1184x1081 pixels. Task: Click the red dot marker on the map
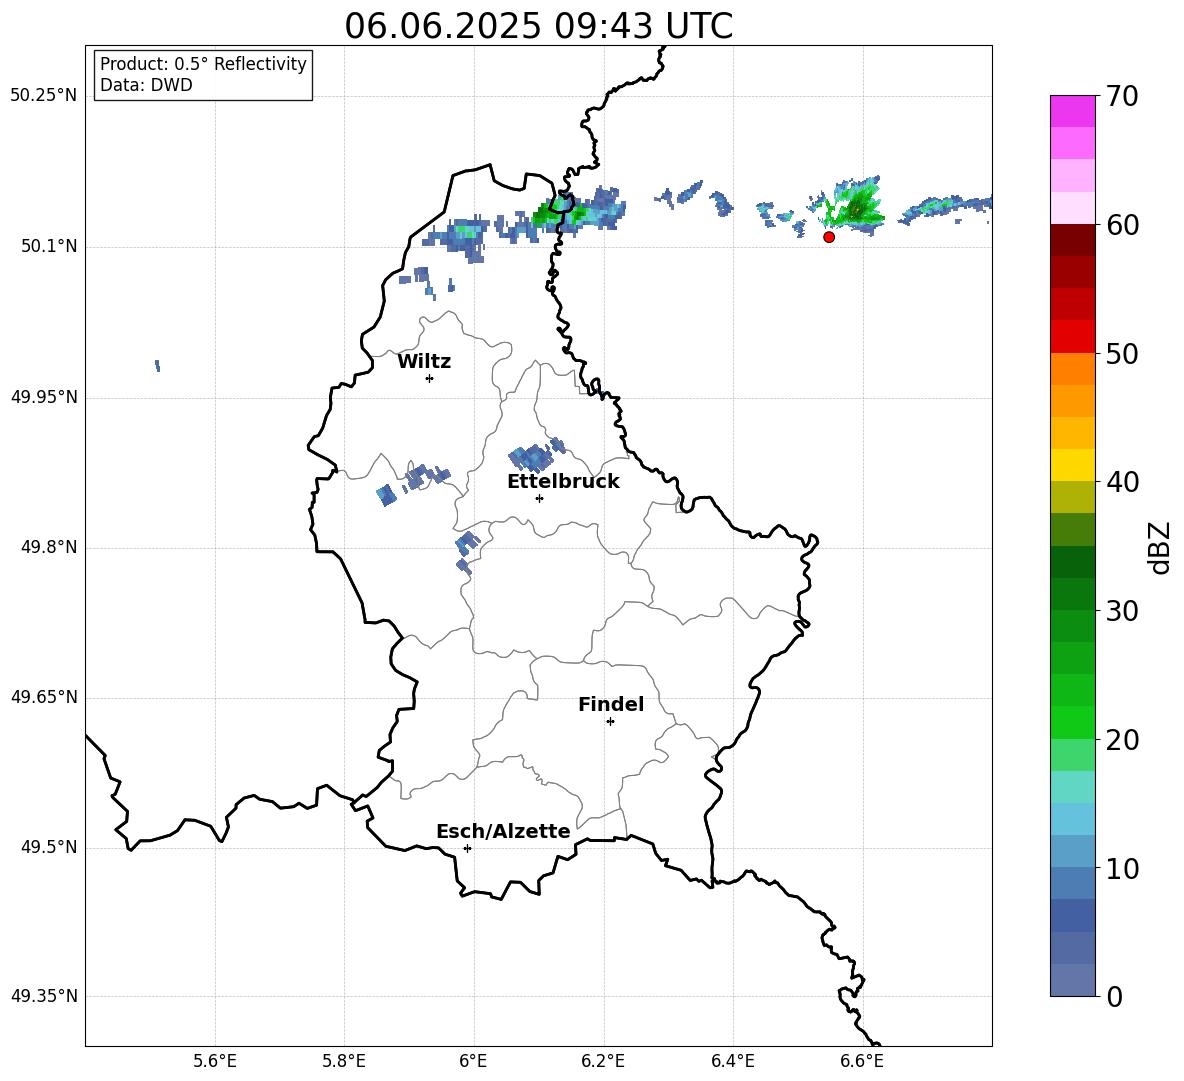click(x=829, y=237)
